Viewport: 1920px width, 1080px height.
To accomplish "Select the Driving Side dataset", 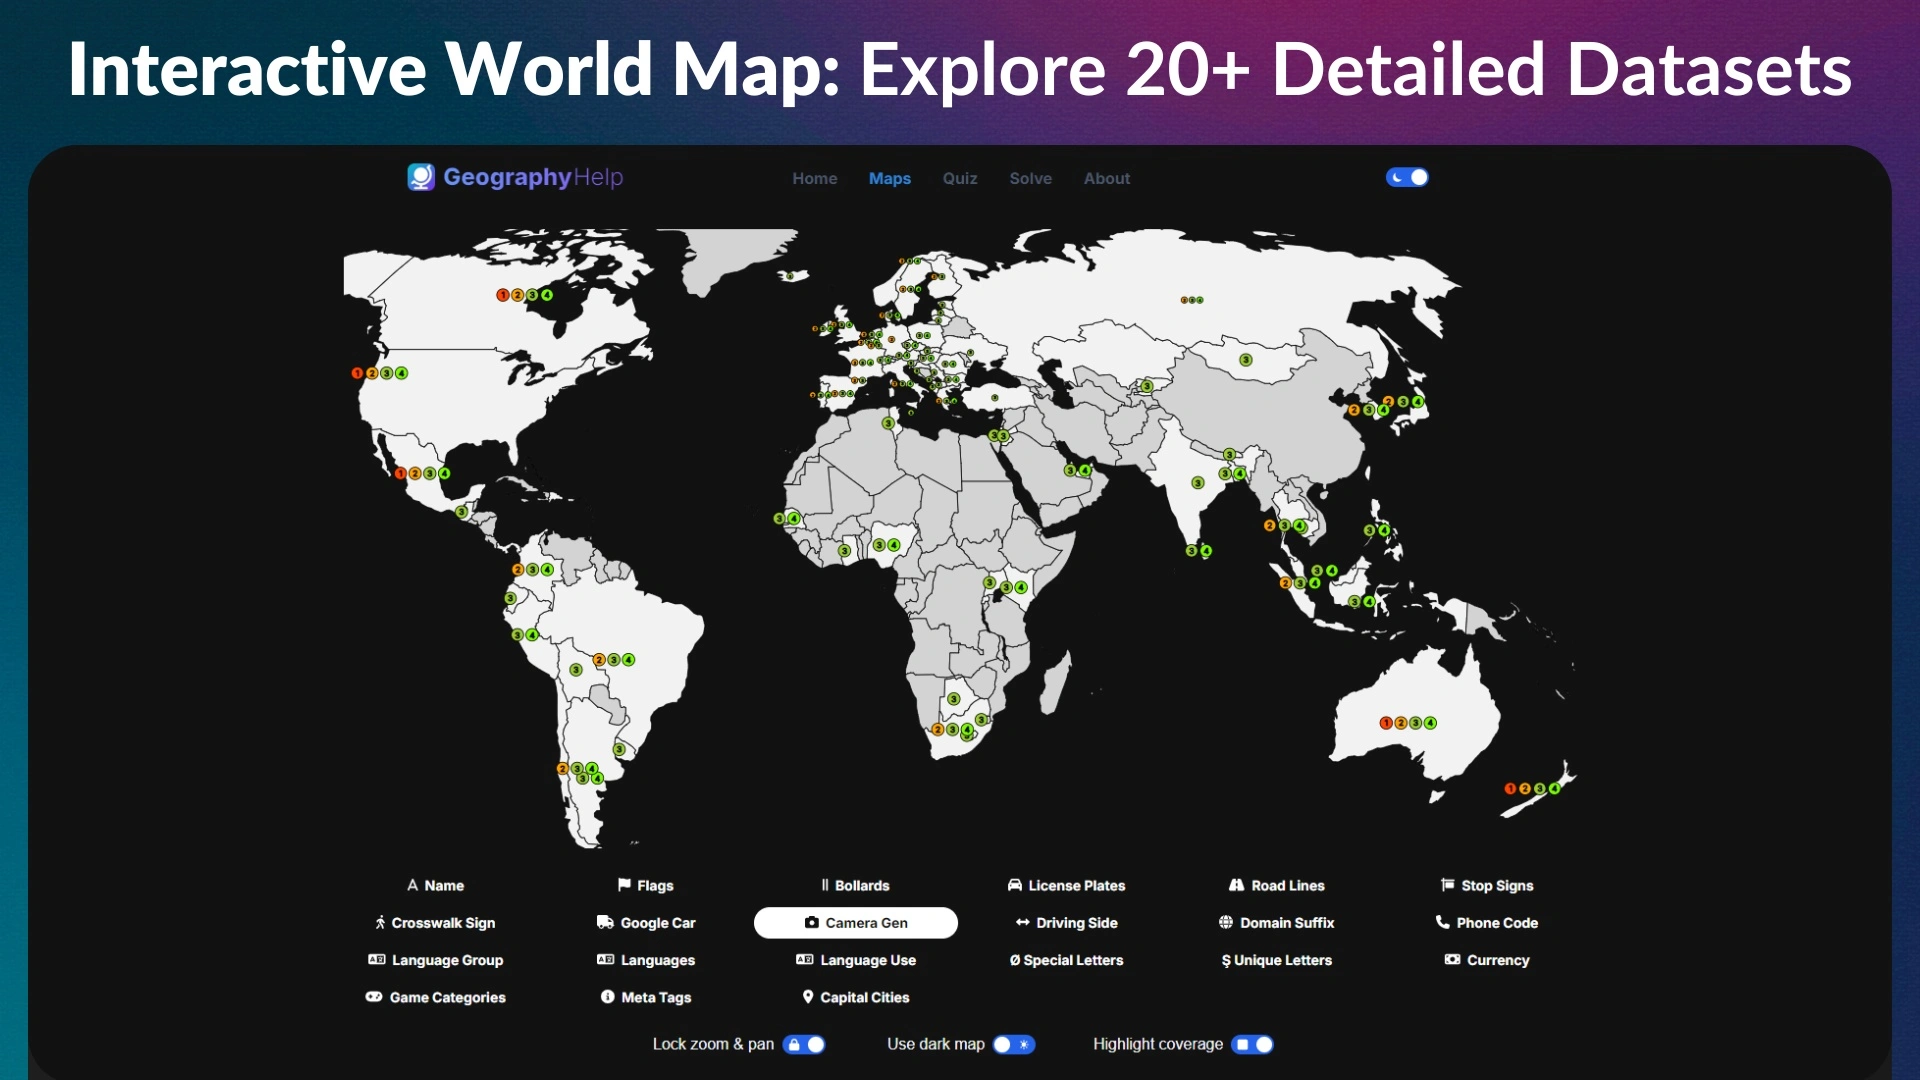I will pyautogui.click(x=1066, y=922).
